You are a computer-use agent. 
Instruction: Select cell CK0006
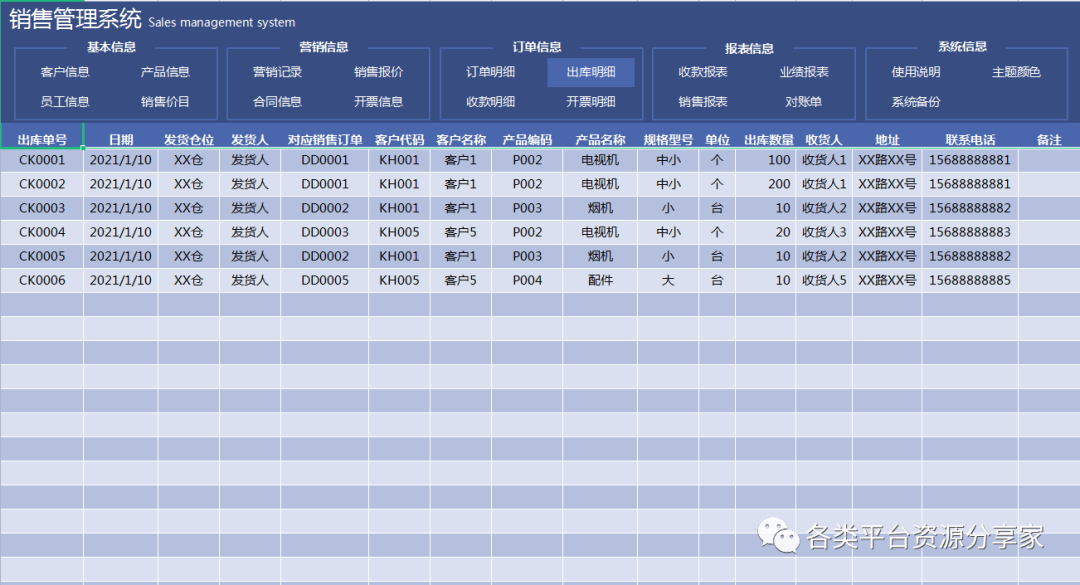pos(42,280)
